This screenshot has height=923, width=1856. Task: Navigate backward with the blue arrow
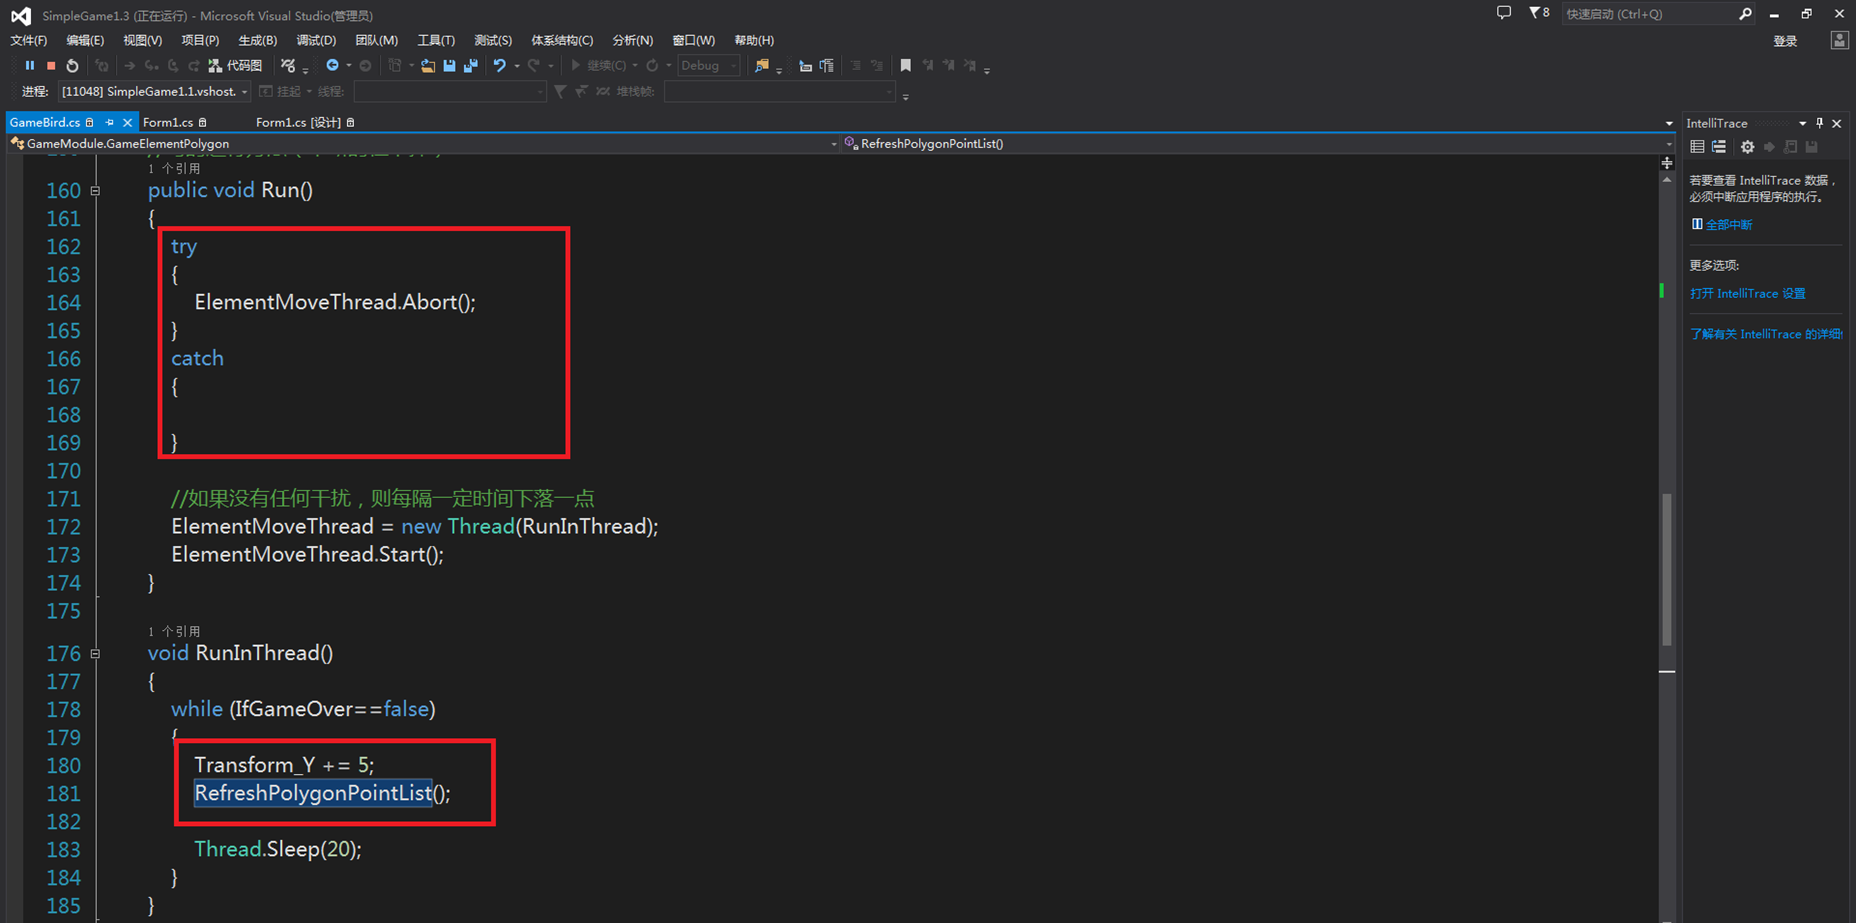[332, 66]
